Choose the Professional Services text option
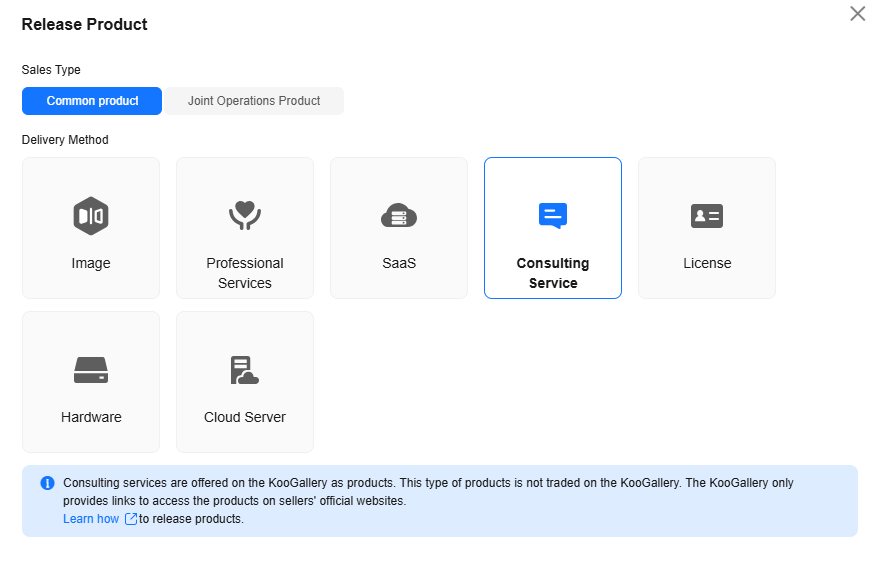 click(x=245, y=273)
